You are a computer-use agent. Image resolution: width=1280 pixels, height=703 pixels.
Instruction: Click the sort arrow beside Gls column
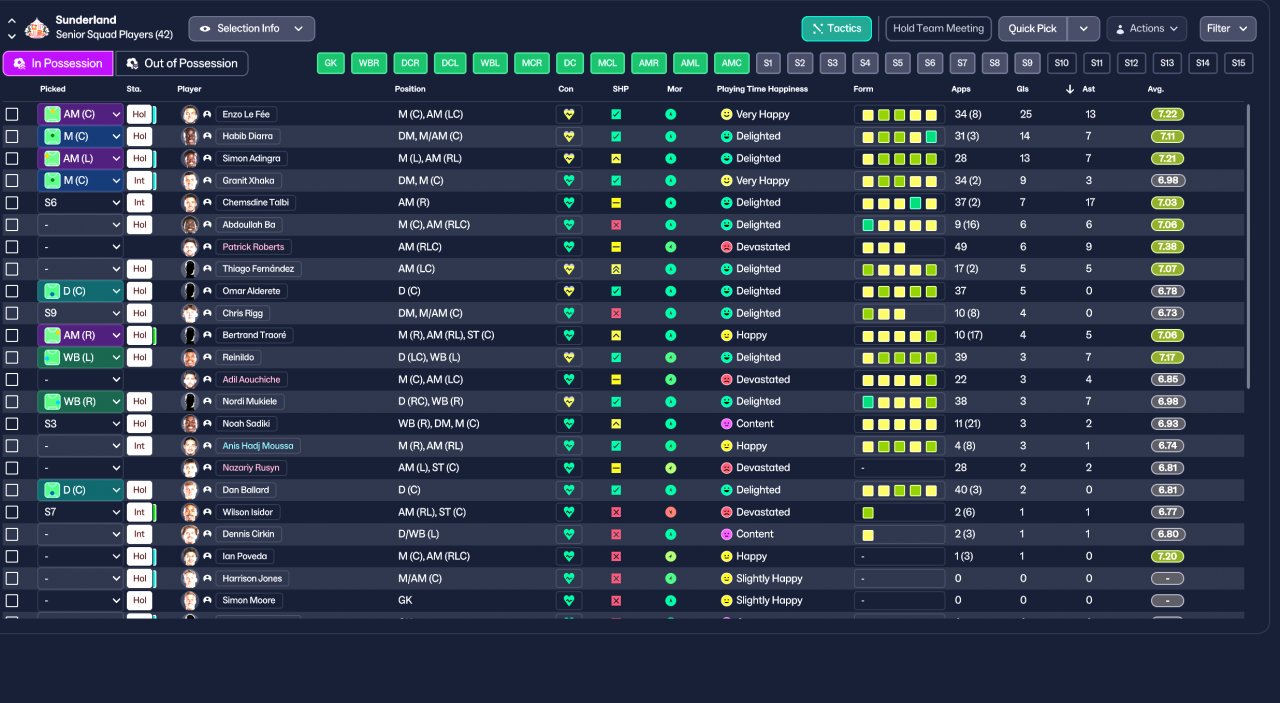pos(1070,89)
